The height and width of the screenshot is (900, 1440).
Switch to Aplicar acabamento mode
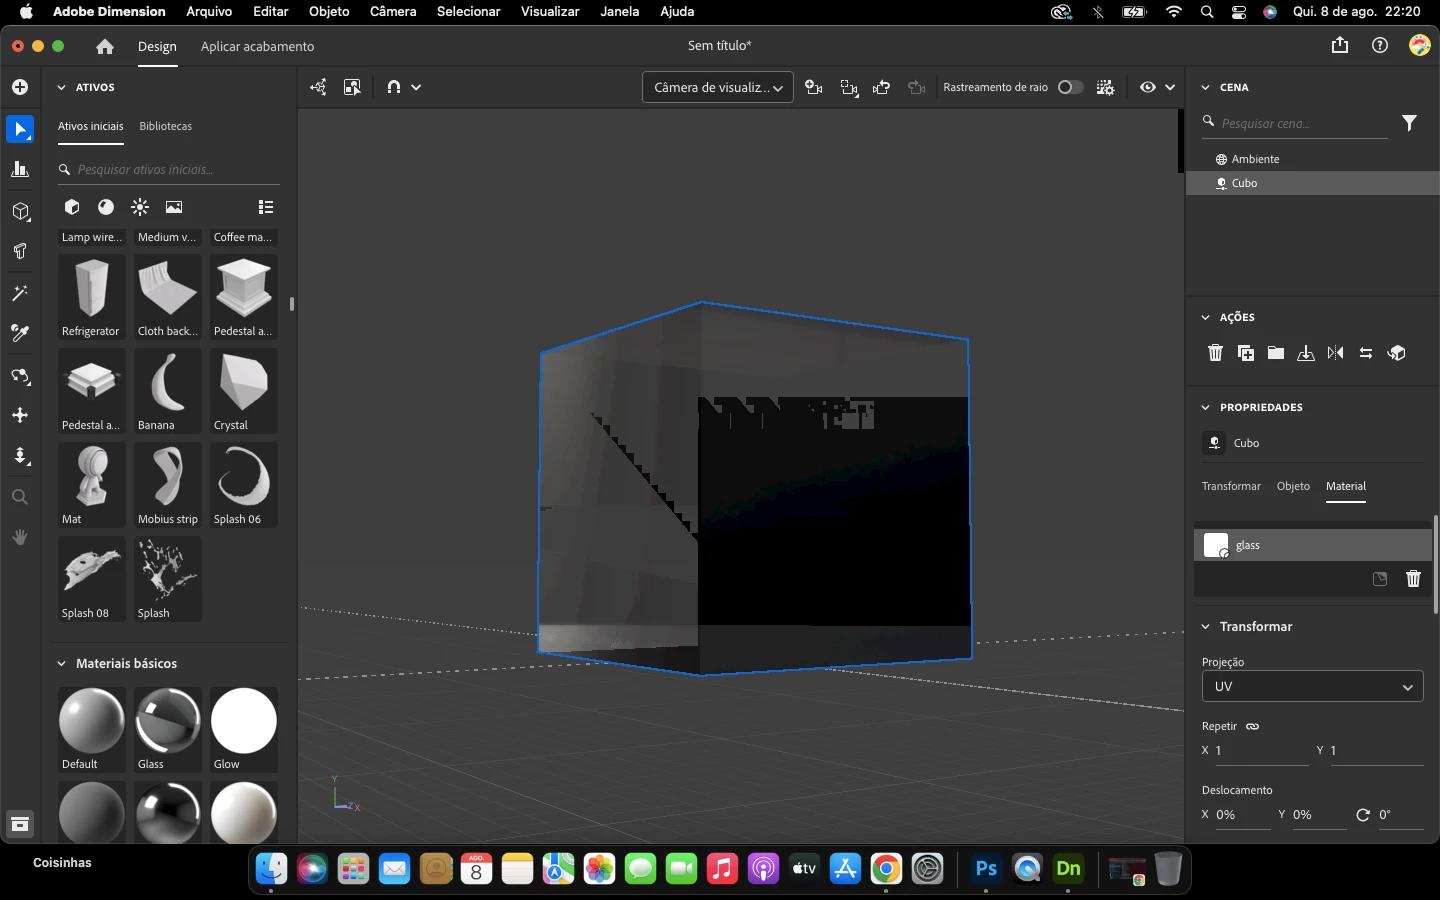click(x=257, y=46)
